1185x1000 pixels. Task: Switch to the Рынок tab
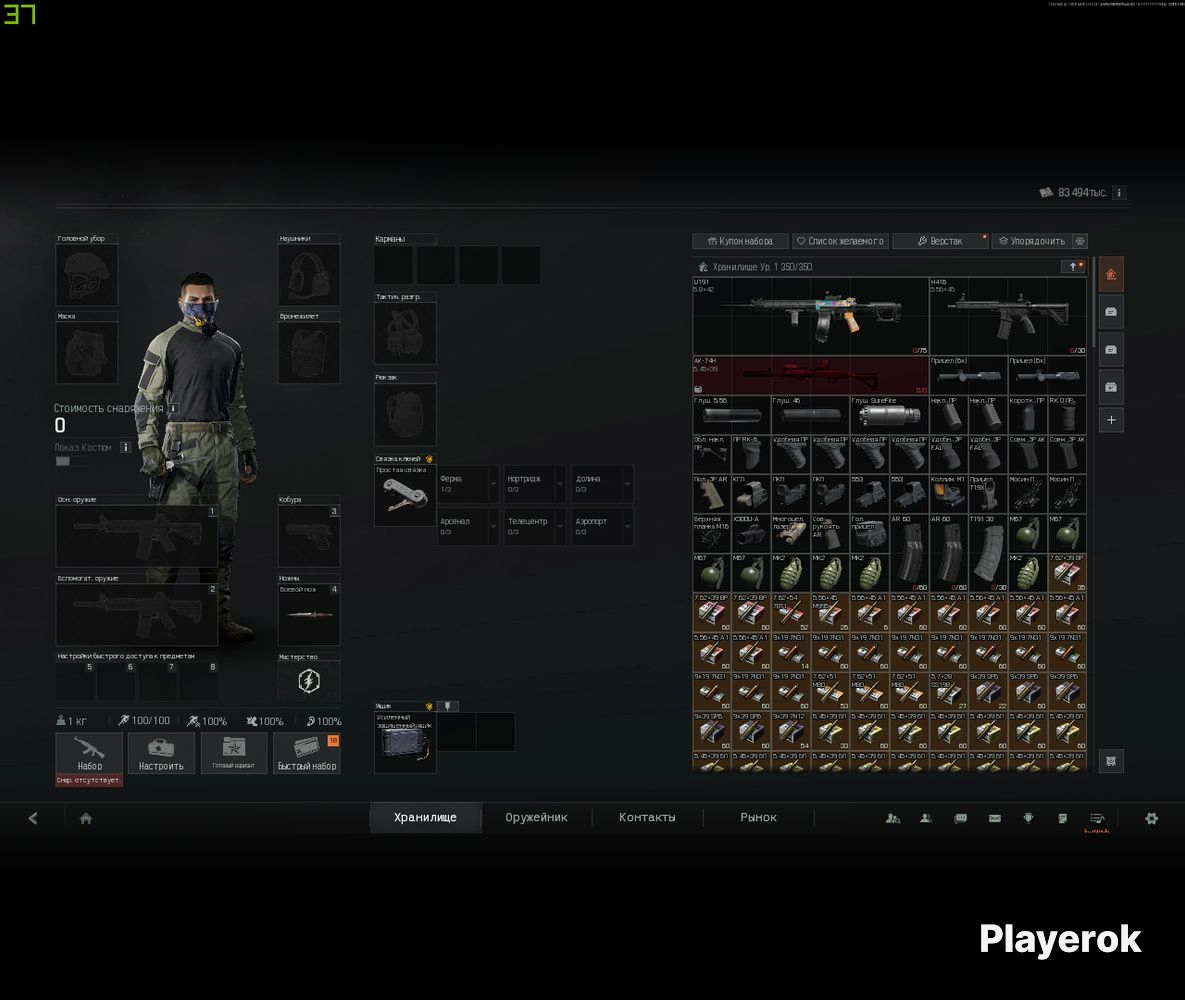point(759,817)
